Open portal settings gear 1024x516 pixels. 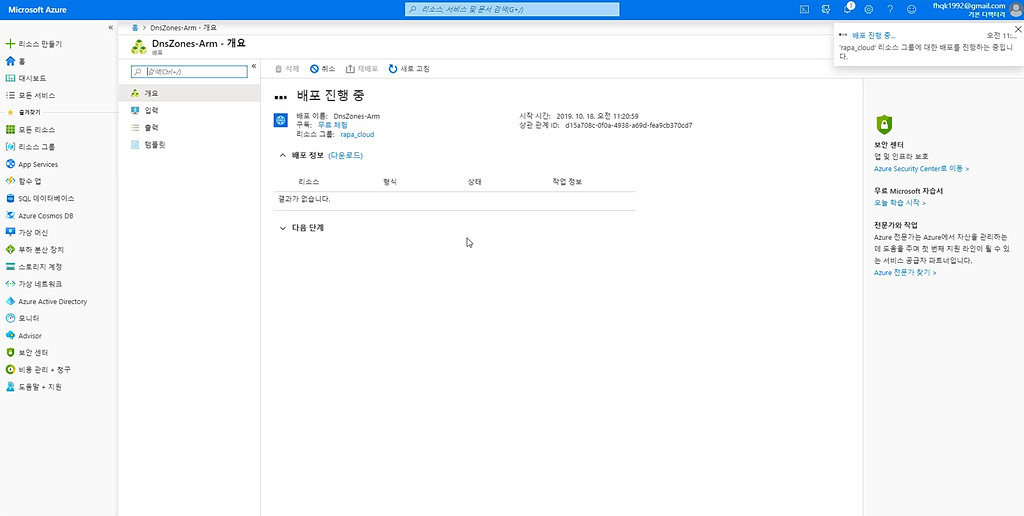pyautogui.click(x=869, y=9)
